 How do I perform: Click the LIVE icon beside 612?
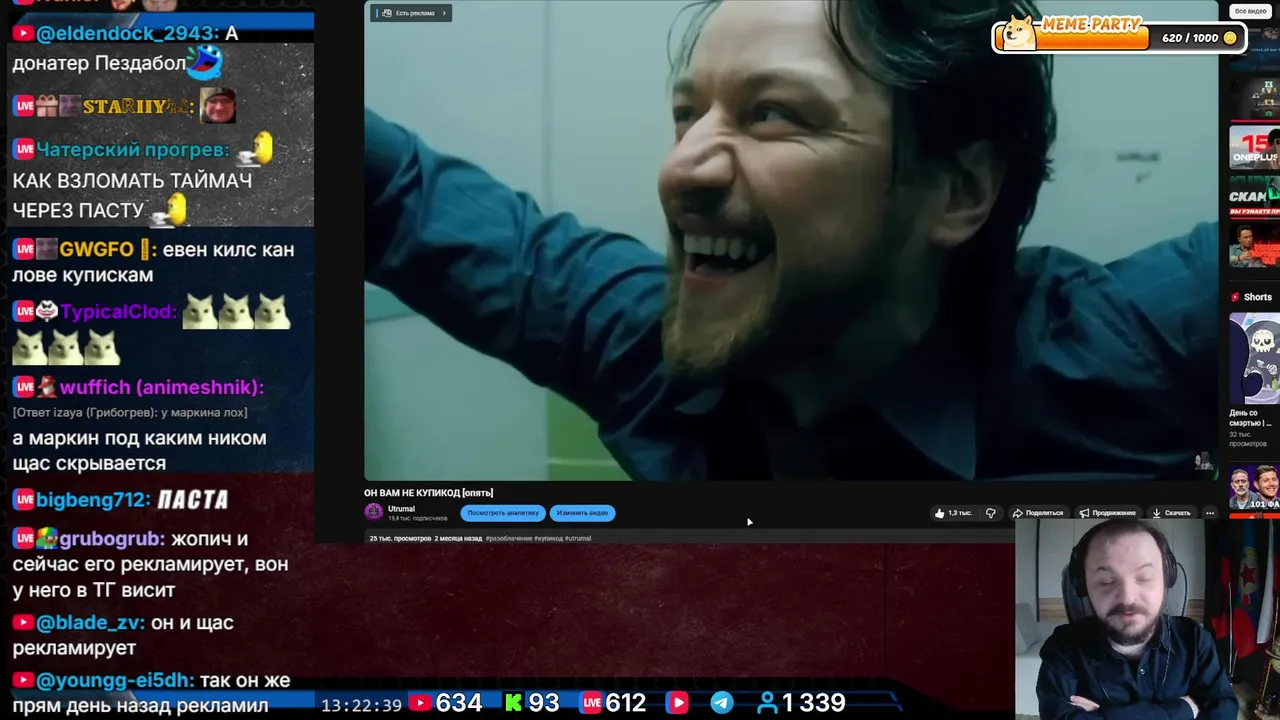tap(592, 703)
